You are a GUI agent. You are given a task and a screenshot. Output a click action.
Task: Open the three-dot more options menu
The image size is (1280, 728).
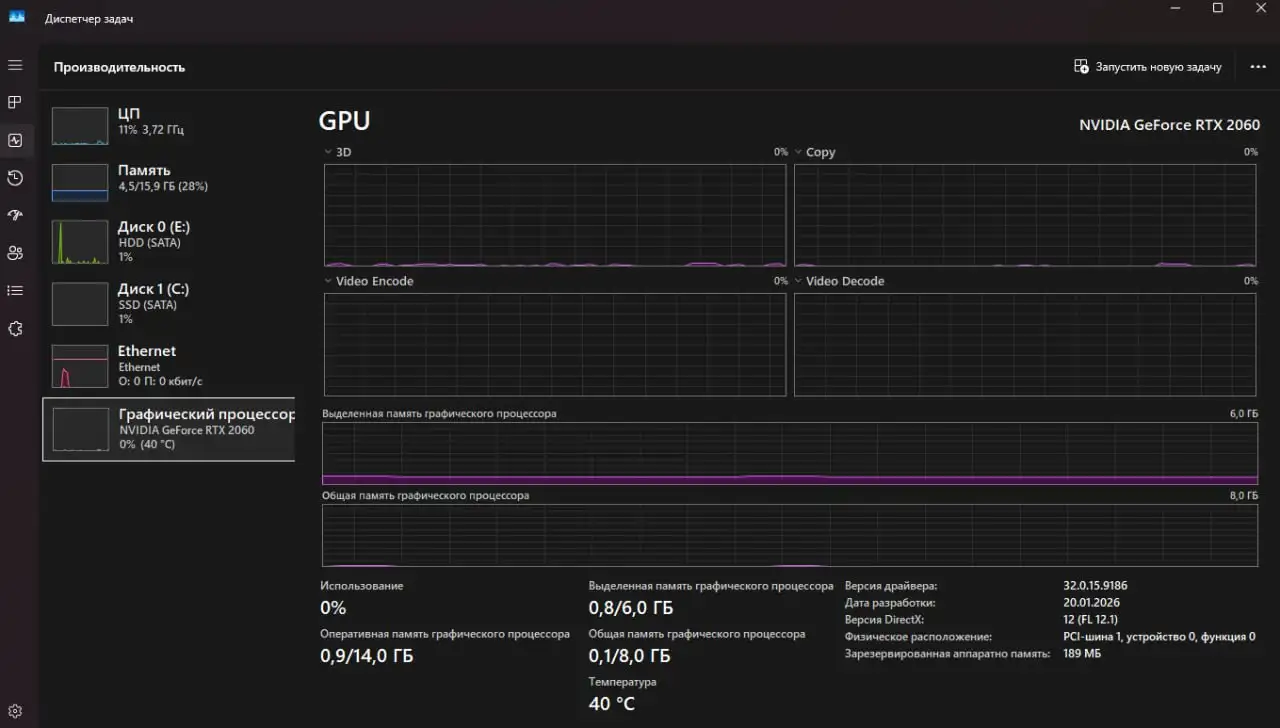click(x=1258, y=67)
